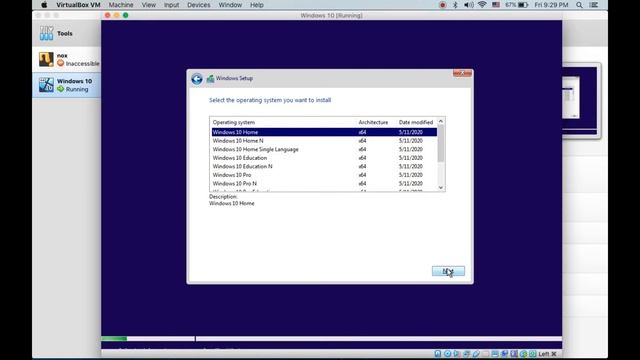Open the Wi-Fi menu bar icon
This screenshot has width=640, height=360.
482,5
